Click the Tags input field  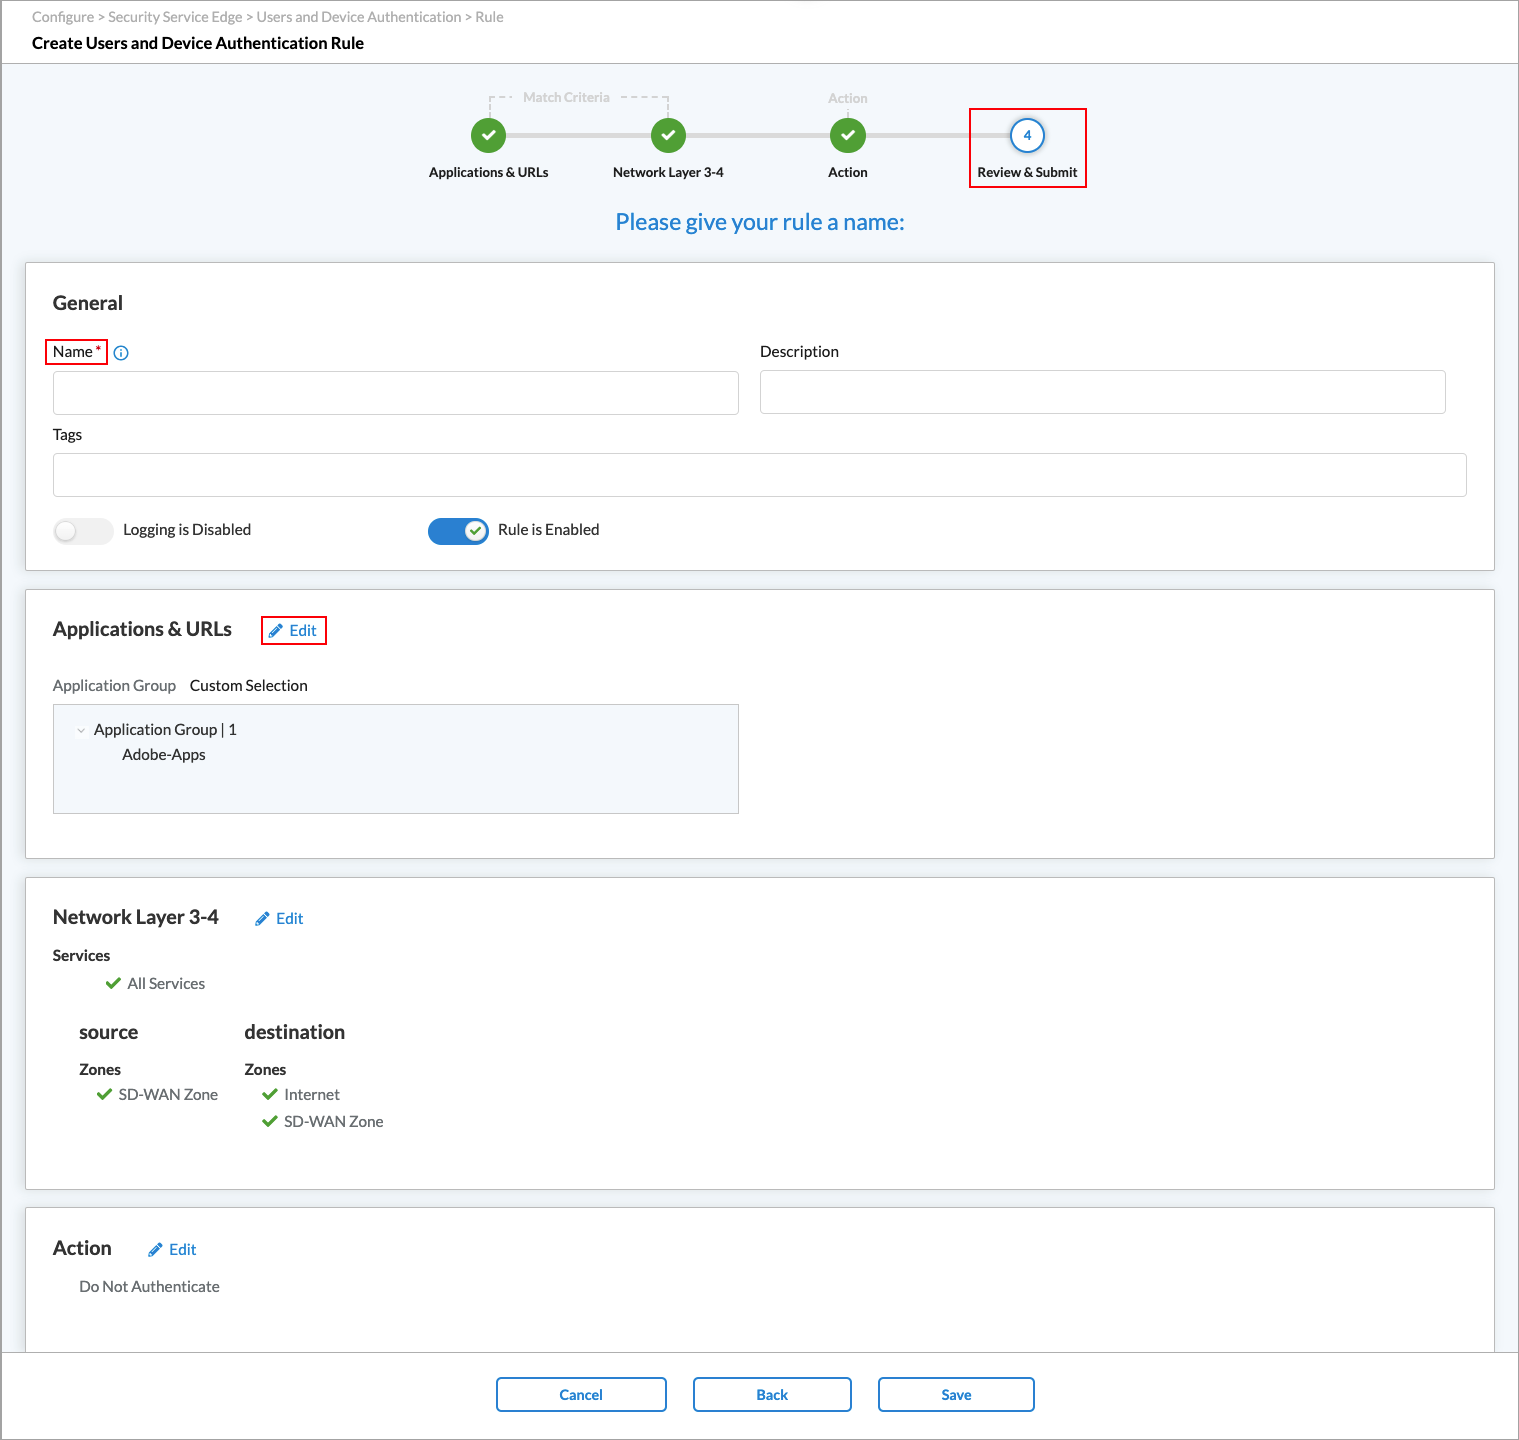759,475
